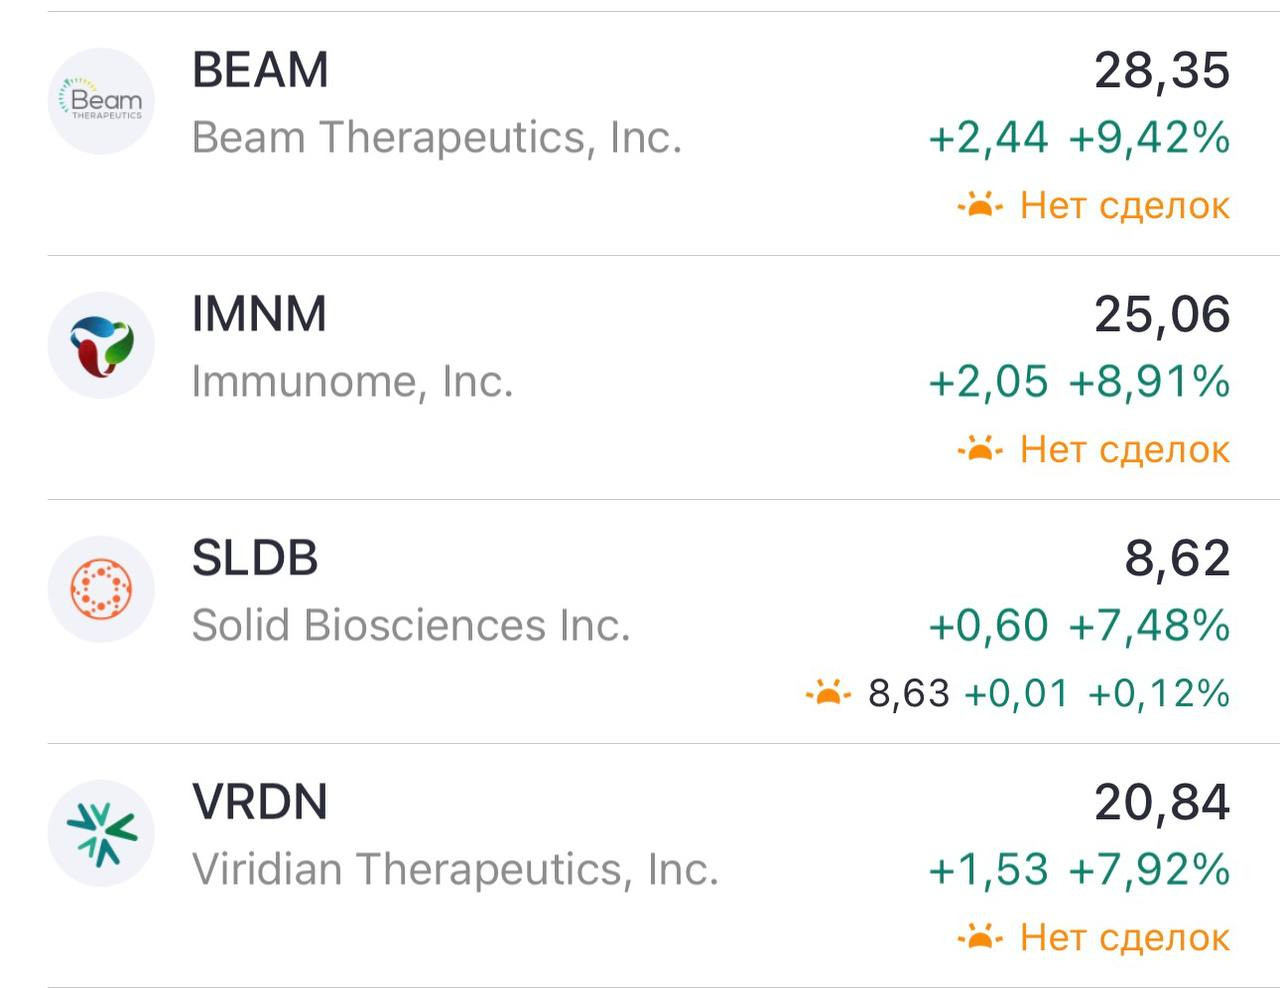Tap the premarket sun icon under IMNM
The image size is (1280, 988).
tap(980, 449)
